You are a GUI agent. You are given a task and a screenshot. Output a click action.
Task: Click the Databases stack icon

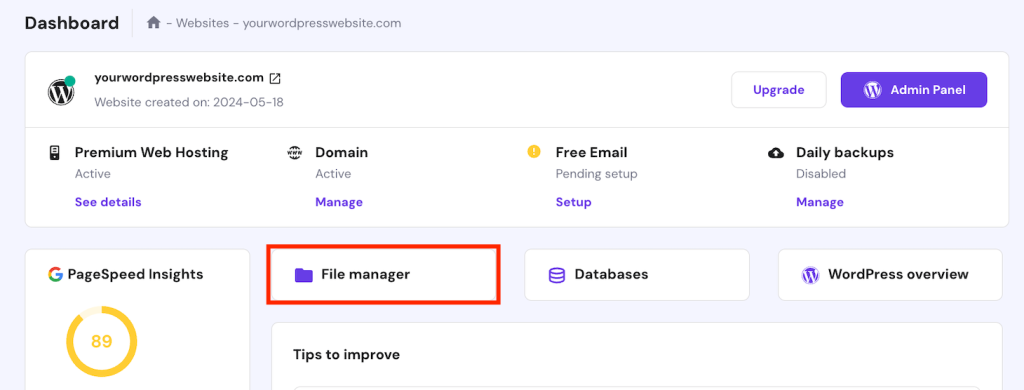556,275
